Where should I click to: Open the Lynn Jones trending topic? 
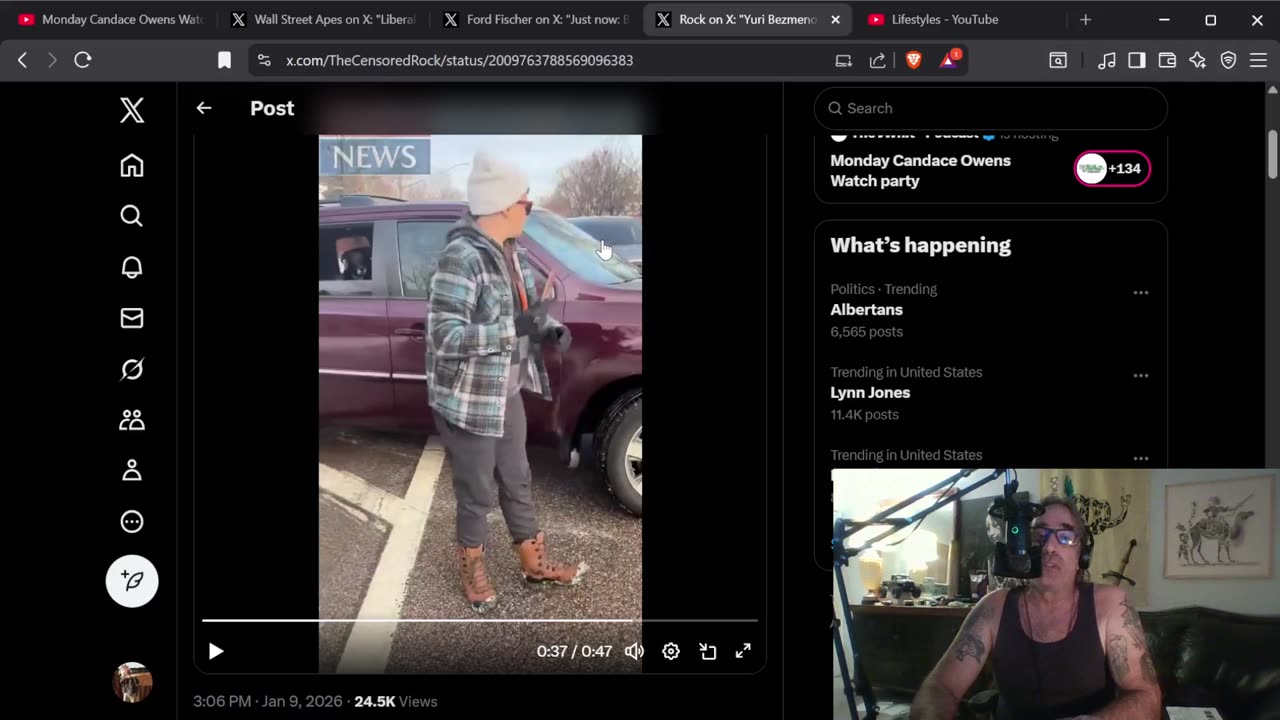pos(870,393)
